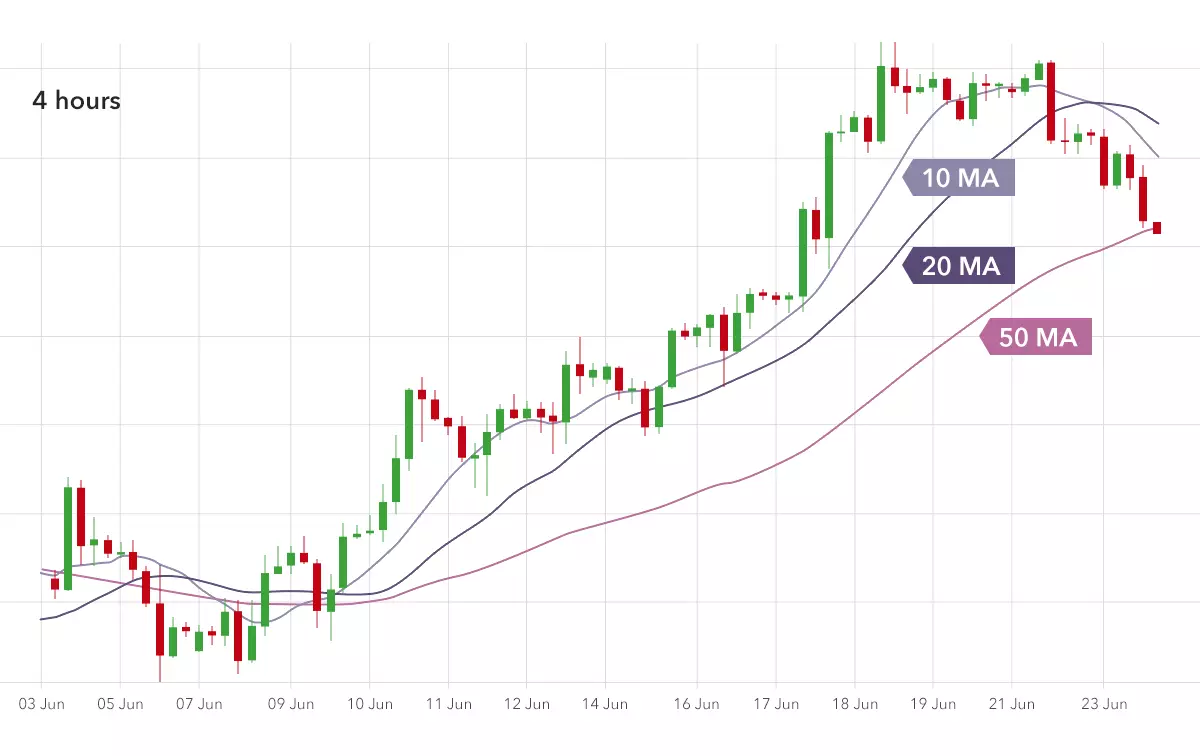Click the 10 MA label tag
The height and width of the screenshot is (756, 1200).
pyautogui.click(x=958, y=178)
